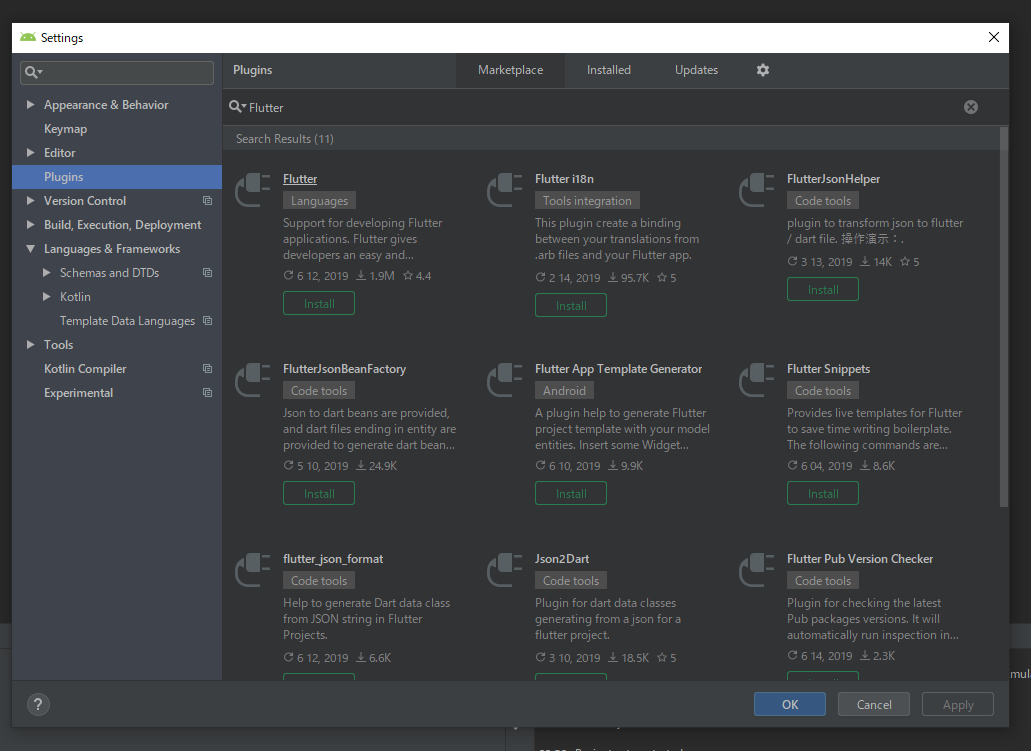Open Flutter App Template Generator title

coord(618,369)
